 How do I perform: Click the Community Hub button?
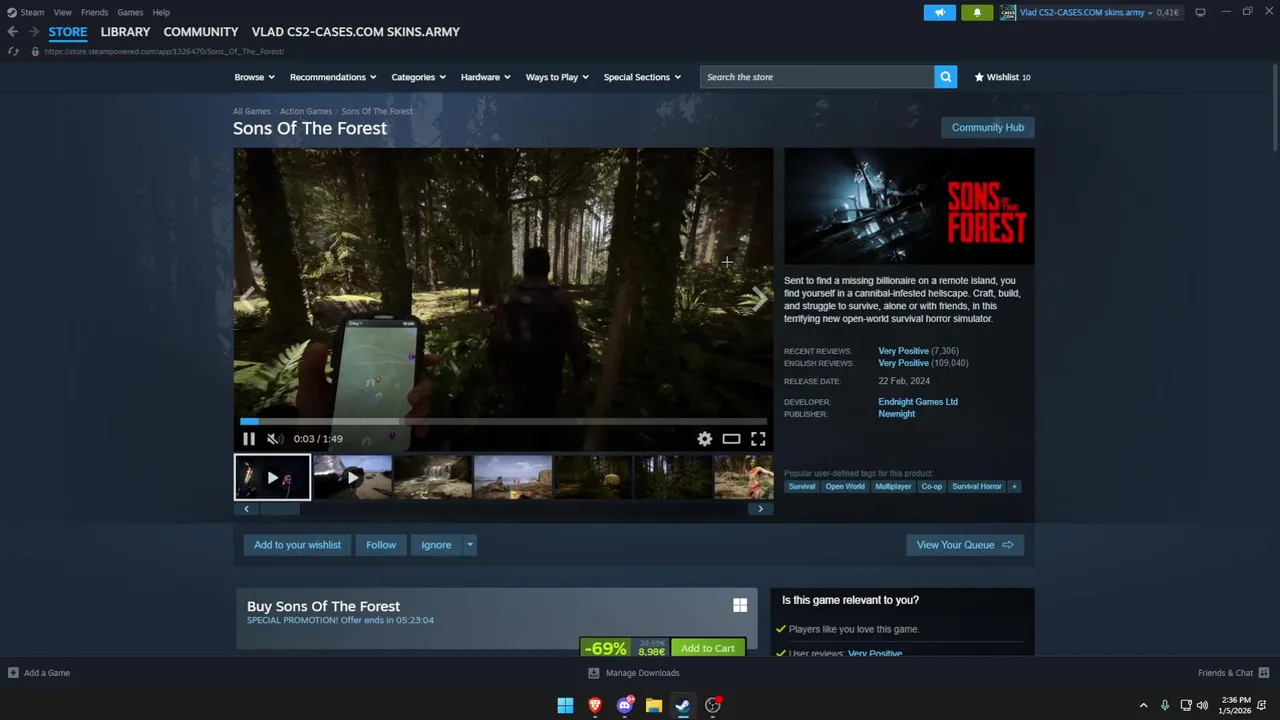(988, 127)
